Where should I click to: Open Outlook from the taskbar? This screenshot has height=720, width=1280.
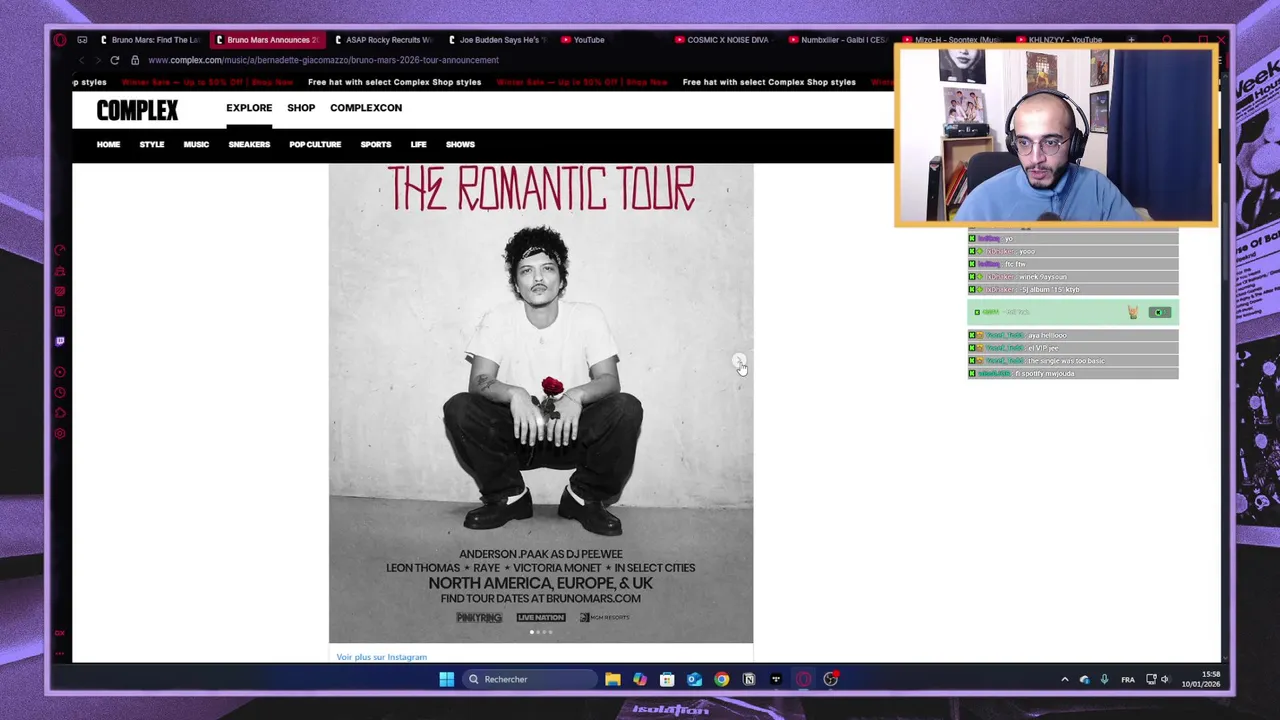[x=694, y=679]
